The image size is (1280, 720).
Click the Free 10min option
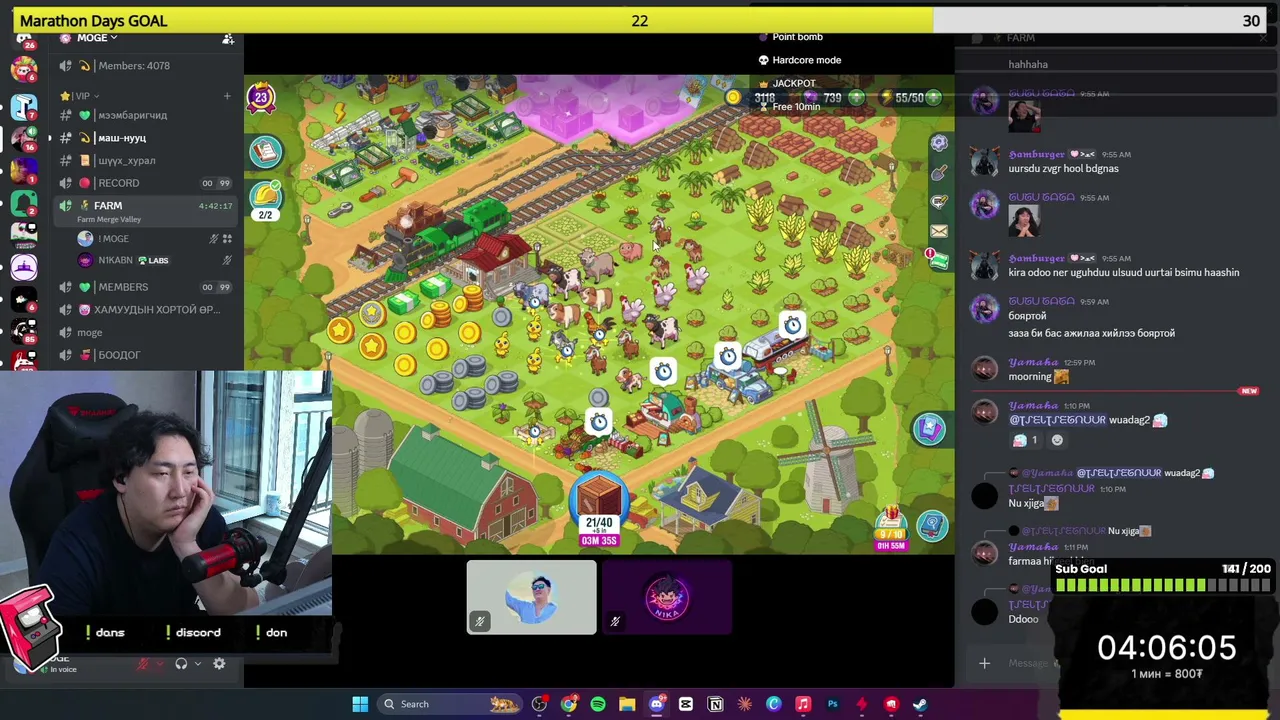pyautogui.click(x=796, y=107)
